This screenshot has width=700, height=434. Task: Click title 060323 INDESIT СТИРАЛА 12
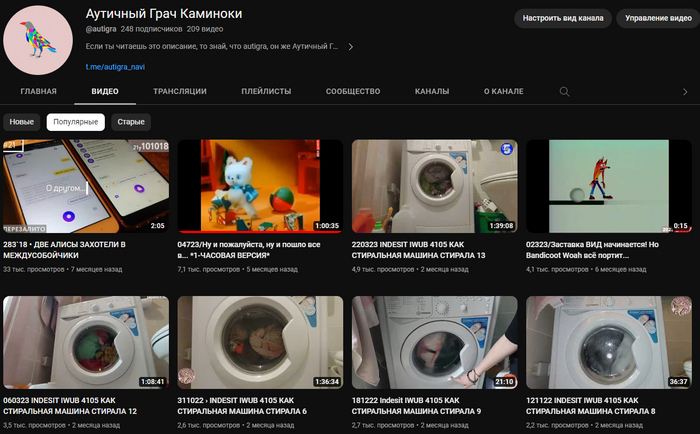70,406
